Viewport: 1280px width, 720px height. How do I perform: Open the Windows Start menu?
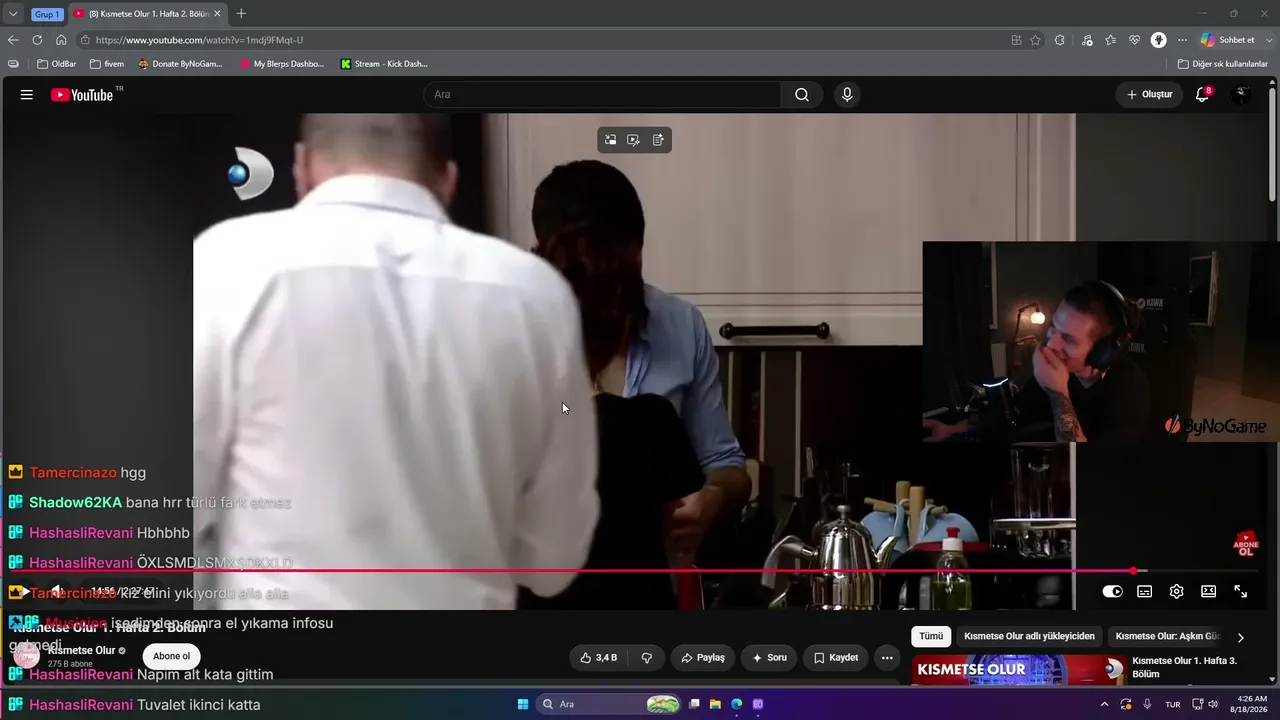click(x=523, y=704)
